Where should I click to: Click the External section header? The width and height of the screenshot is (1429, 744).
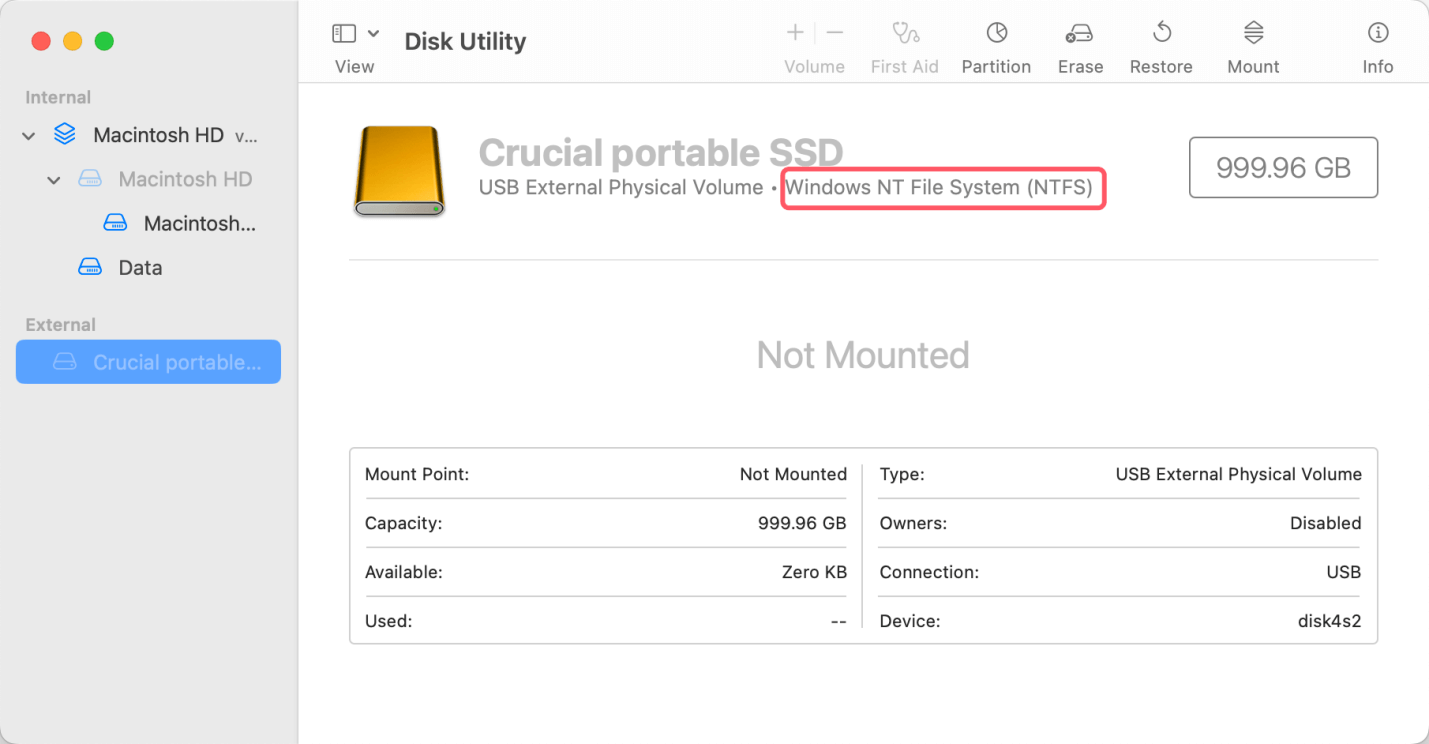point(60,324)
